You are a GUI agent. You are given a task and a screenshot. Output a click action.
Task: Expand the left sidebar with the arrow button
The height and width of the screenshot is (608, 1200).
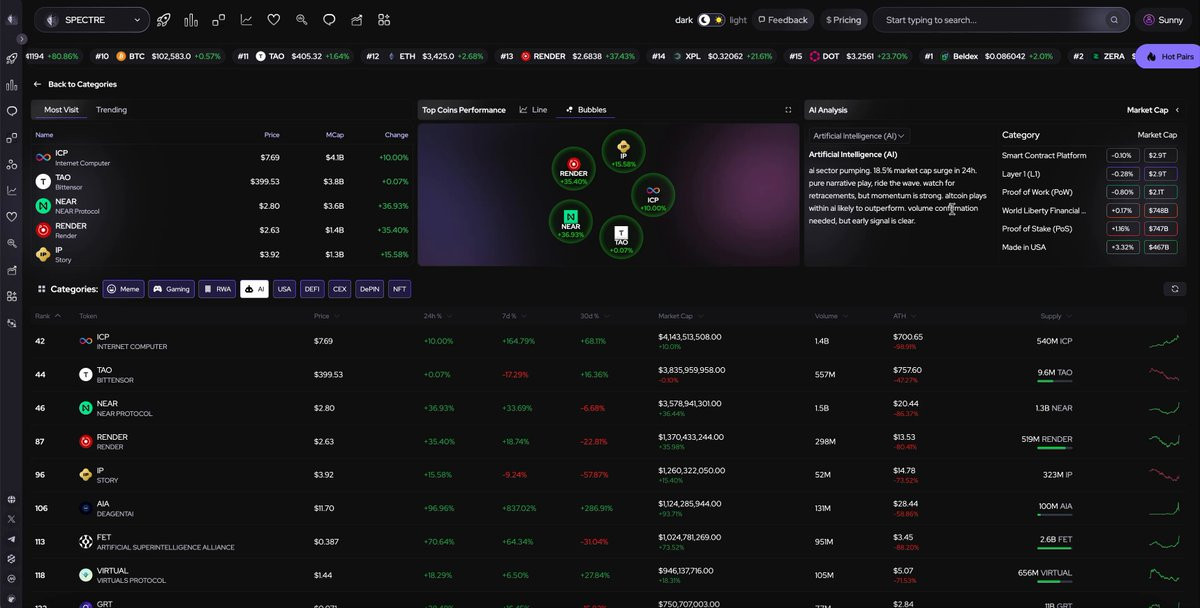pyautogui.click(x=22, y=39)
